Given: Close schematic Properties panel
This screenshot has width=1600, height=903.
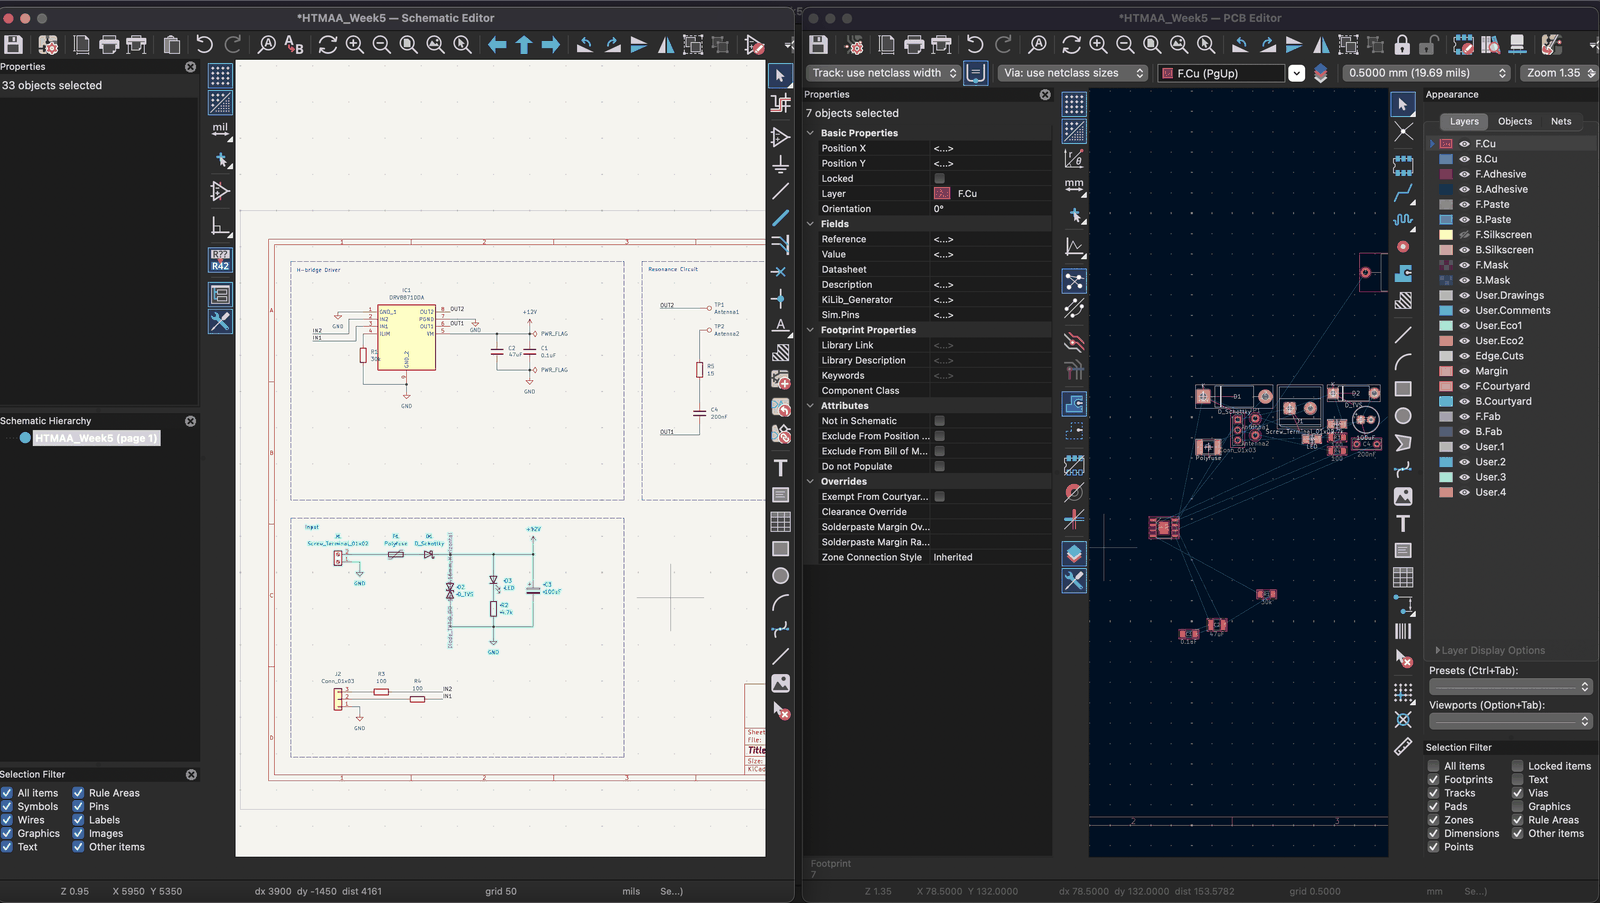Looking at the screenshot, I should tap(190, 67).
